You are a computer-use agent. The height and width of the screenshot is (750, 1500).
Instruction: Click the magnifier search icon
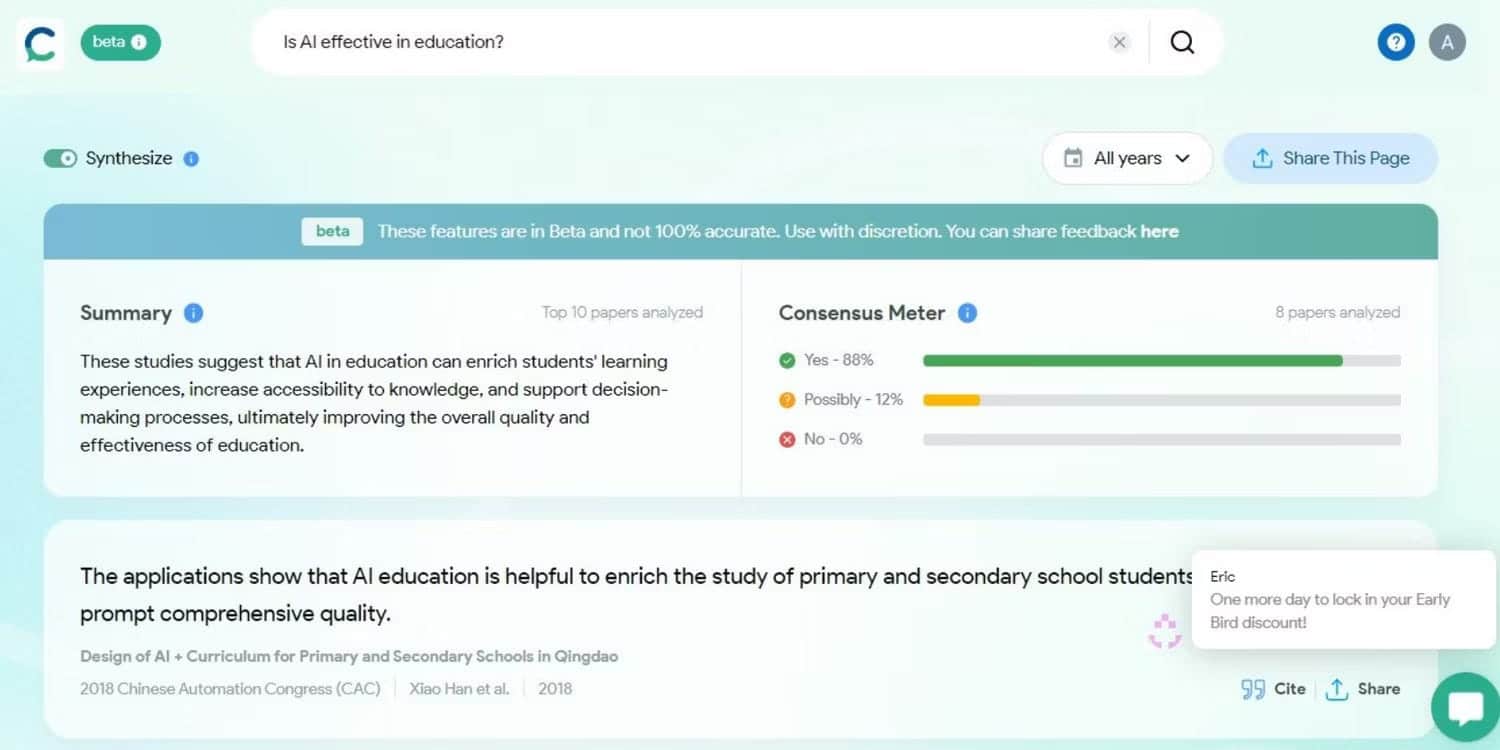(1182, 42)
